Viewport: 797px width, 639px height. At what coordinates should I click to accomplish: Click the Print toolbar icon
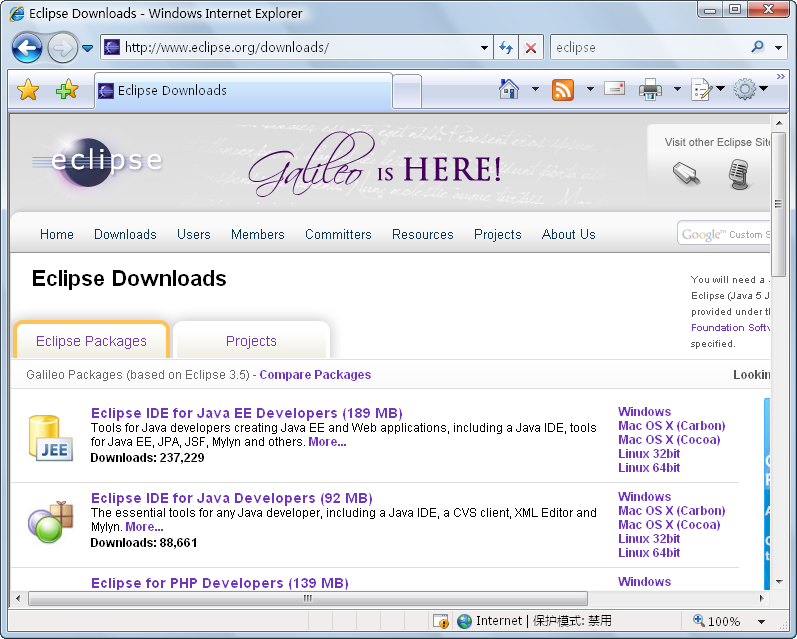(x=650, y=90)
